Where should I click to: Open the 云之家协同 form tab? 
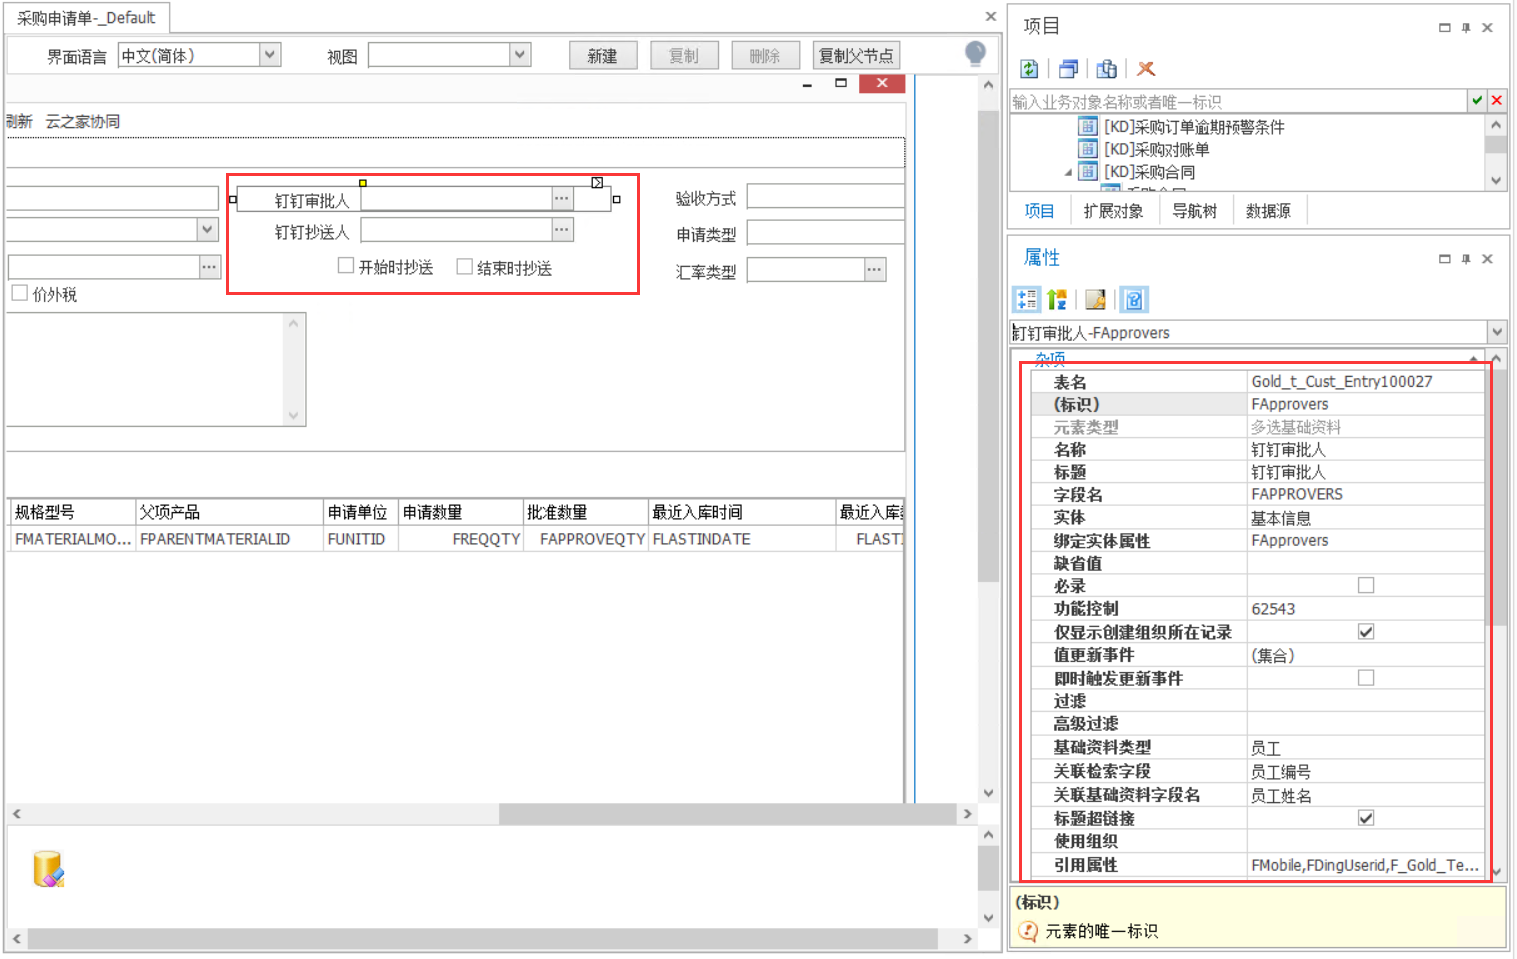click(x=82, y=121)
